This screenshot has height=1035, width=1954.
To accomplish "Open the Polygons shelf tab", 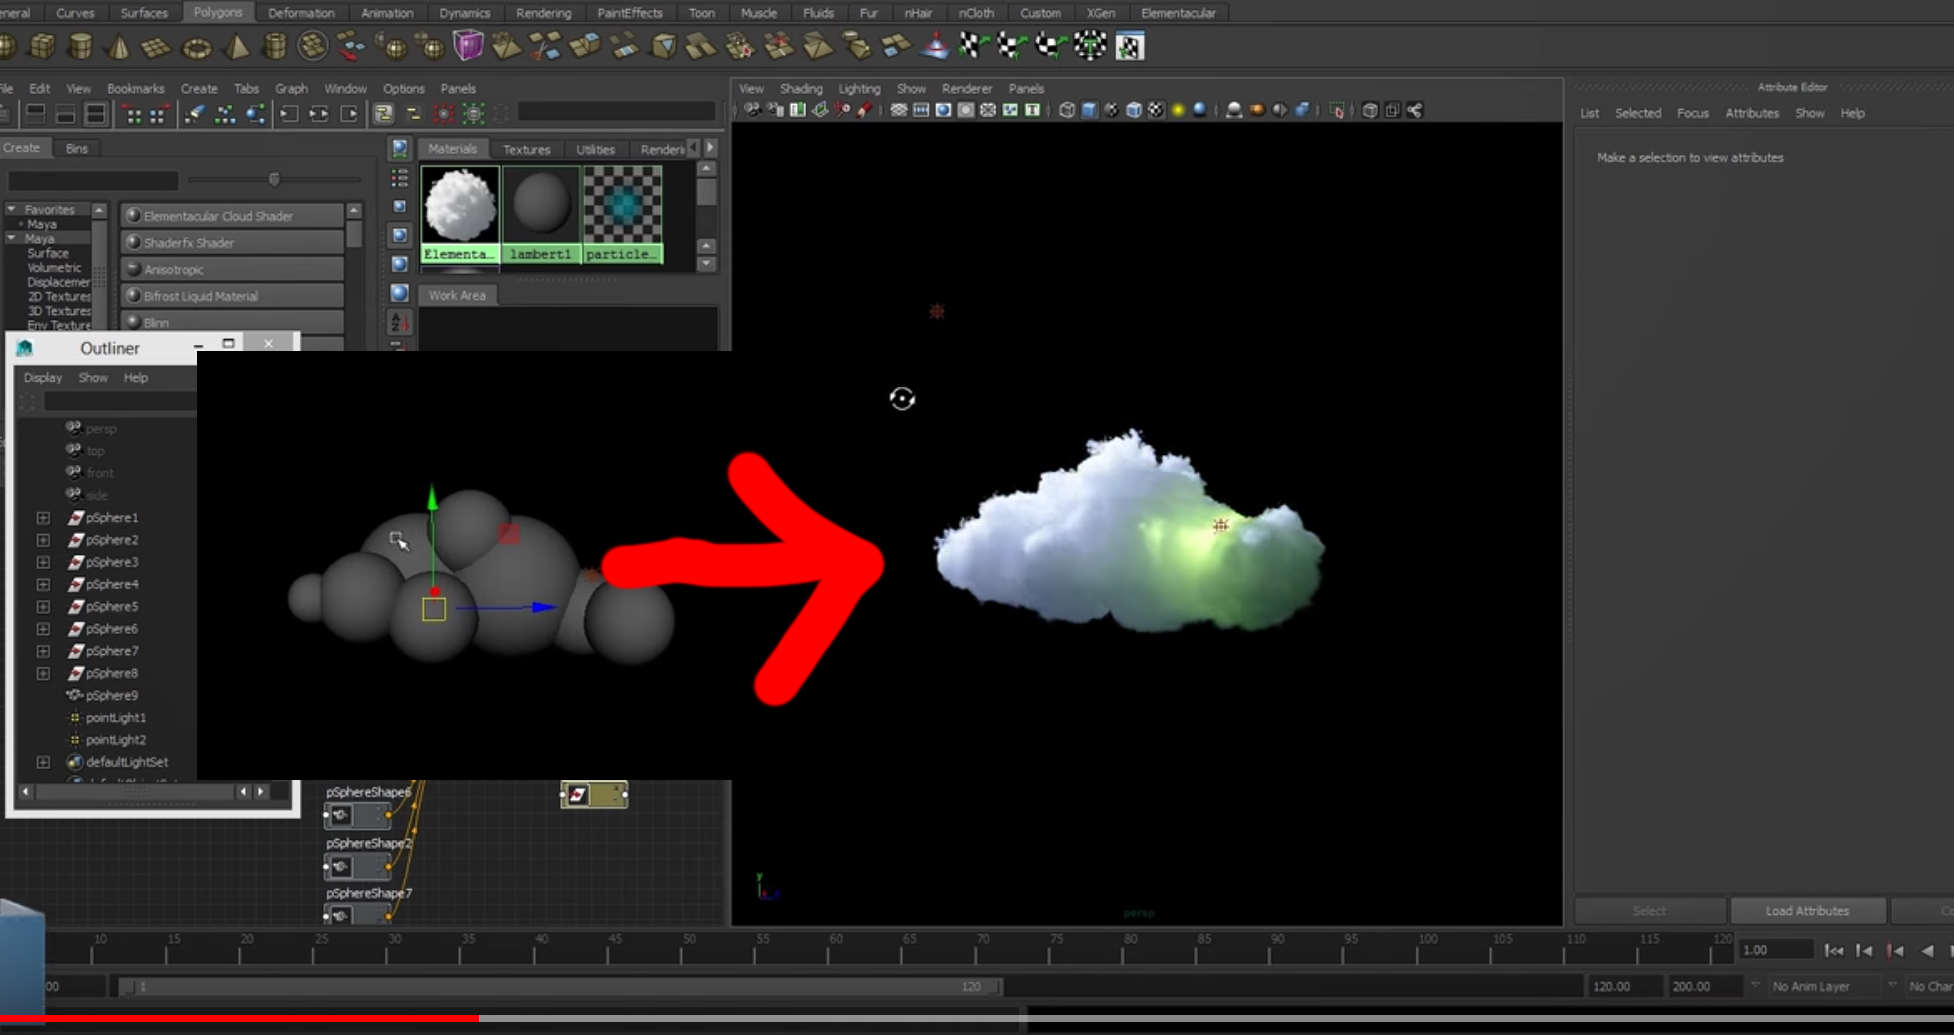I will point(218,13).
